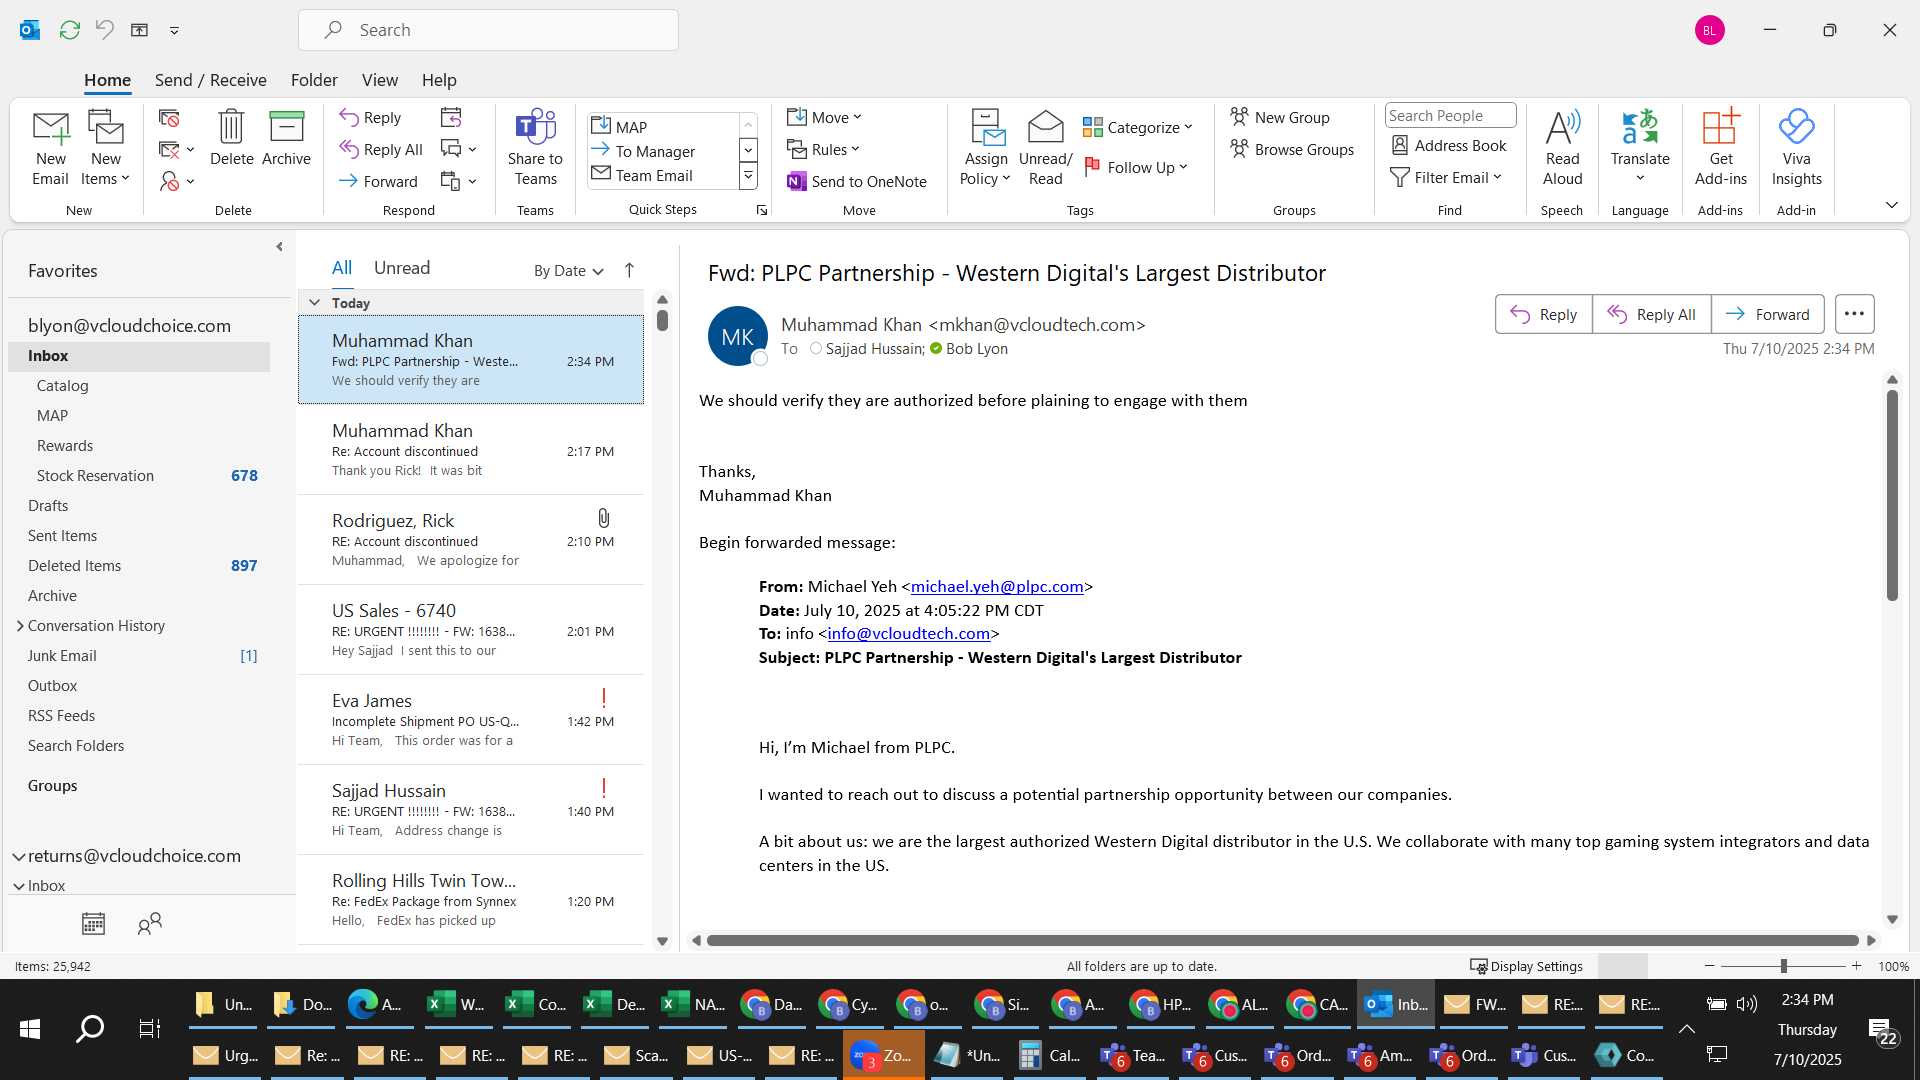1920x1080 pixels.
Task: Toggle sort order arrow in message list
Action: pos(629,270)
